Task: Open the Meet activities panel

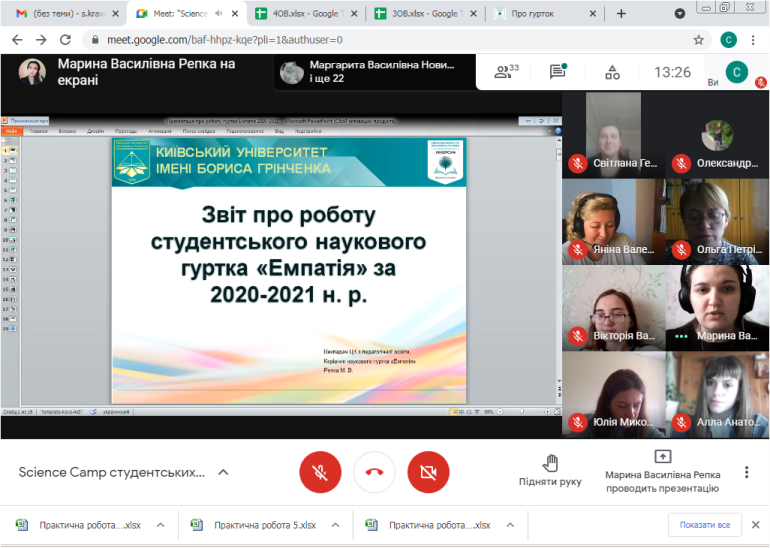Action: 612,72
